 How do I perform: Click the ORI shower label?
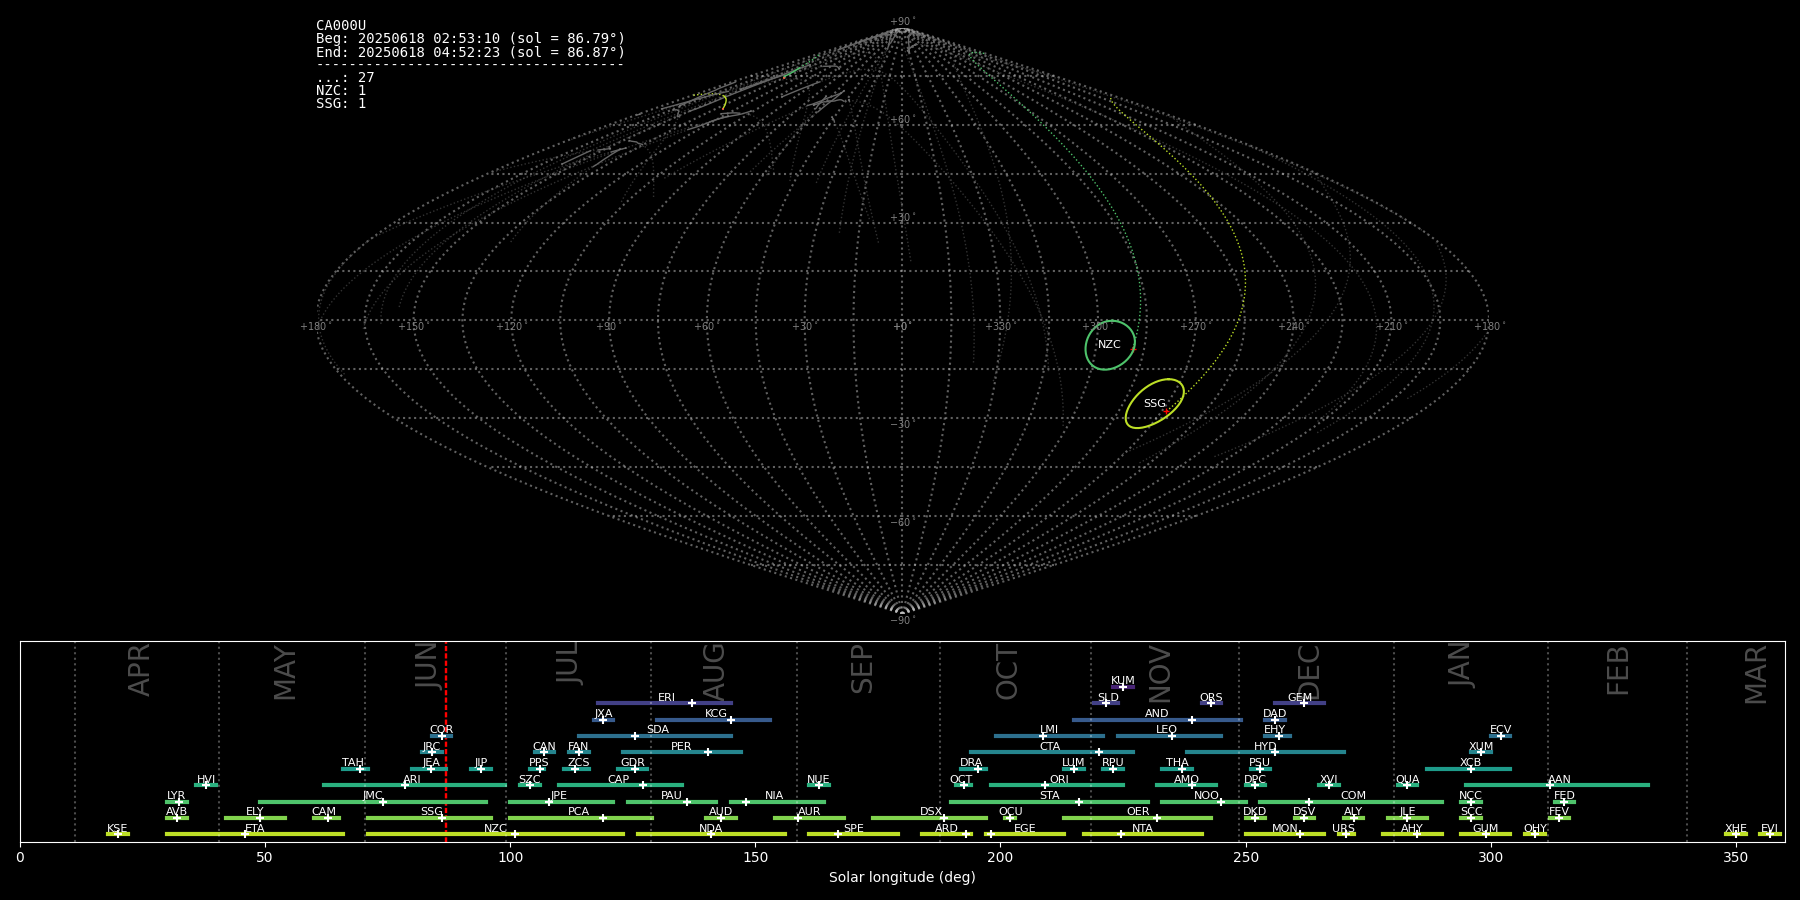[1059, 780]
